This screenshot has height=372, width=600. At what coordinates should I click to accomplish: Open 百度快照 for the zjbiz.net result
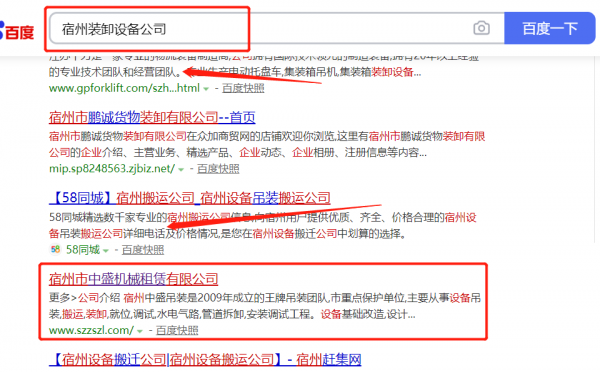[x=218, y=169]
